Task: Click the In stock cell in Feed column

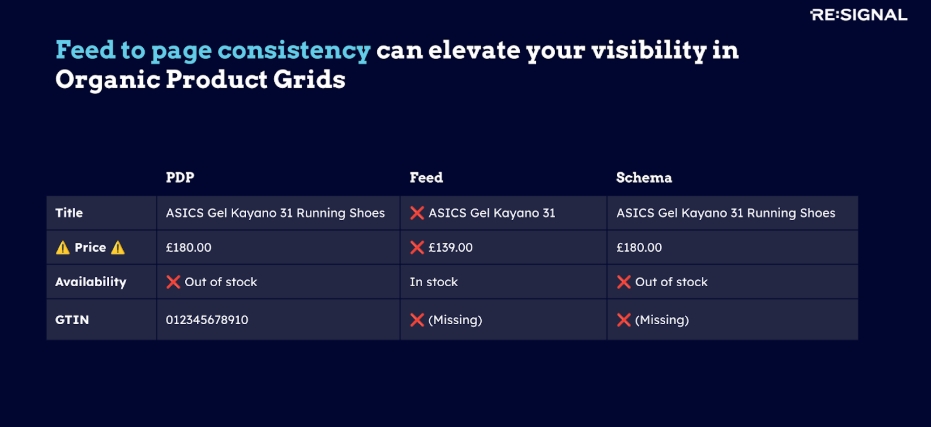Action: click(434, 282)
